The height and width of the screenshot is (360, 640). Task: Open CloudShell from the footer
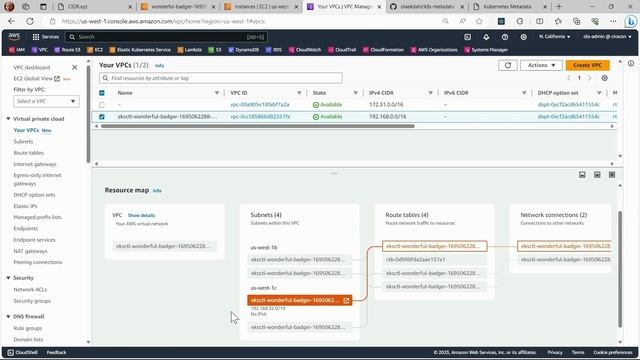coord(23,352)
